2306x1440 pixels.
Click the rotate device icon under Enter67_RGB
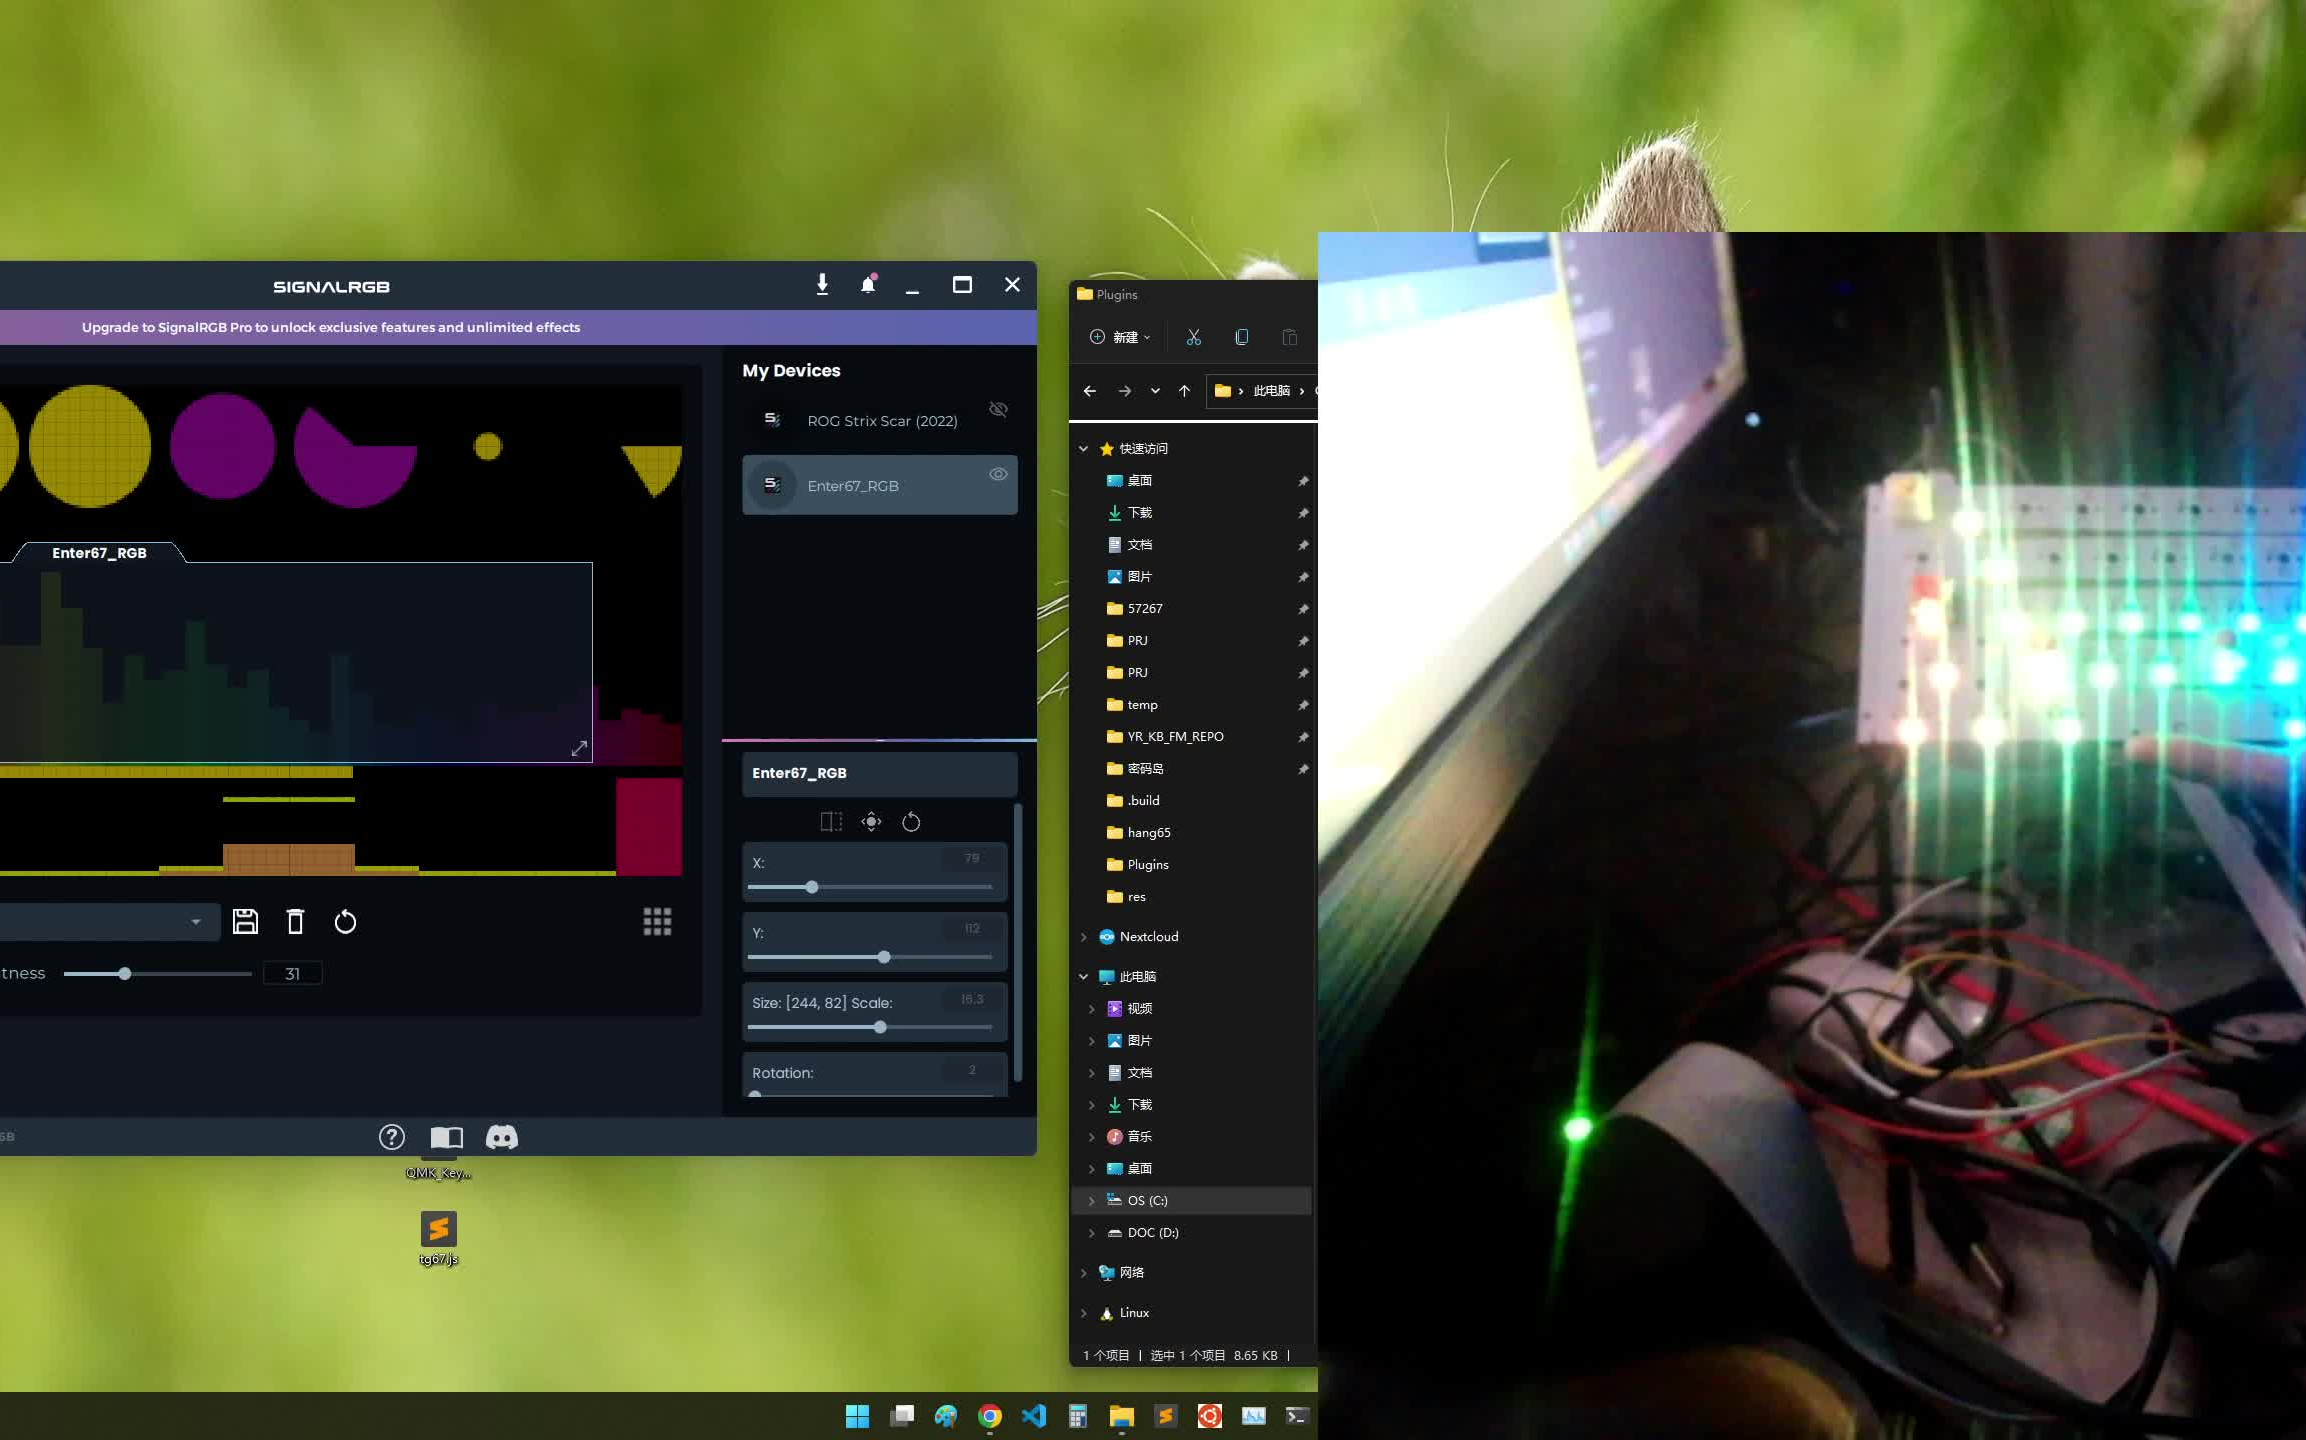(x=911, y=822)
